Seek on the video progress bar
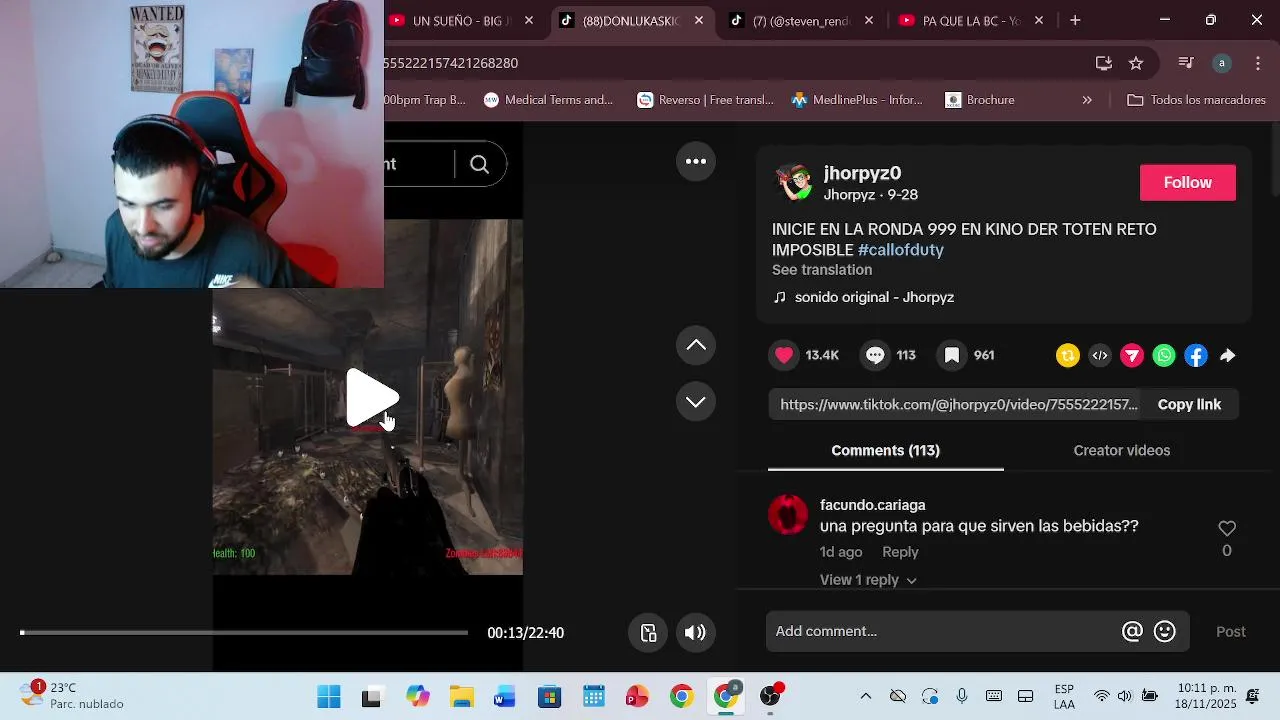 click(x=243, y=632)
